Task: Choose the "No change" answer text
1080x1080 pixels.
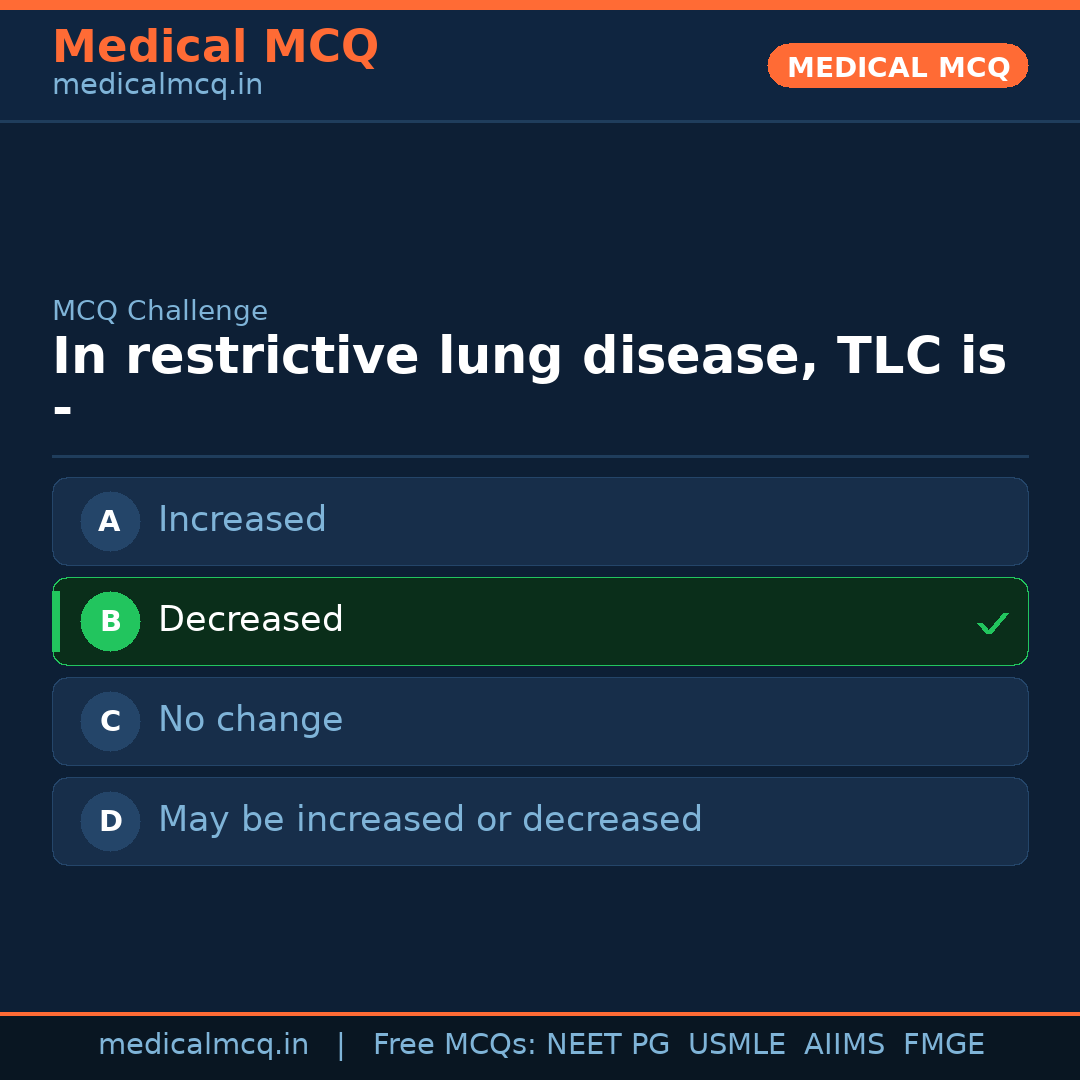Action: (250, 720)
